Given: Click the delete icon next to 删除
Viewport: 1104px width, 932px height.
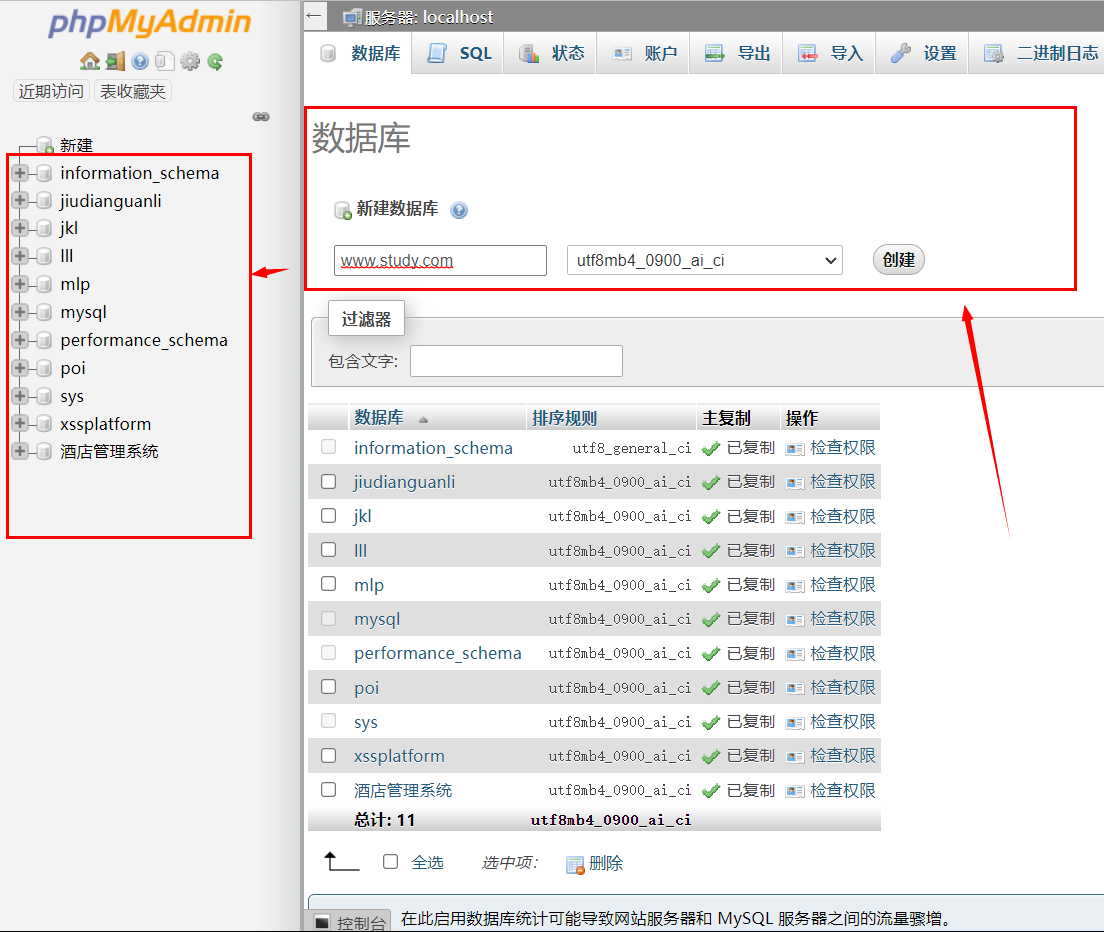Looking at the screenshot, I should tap(575, 865).
